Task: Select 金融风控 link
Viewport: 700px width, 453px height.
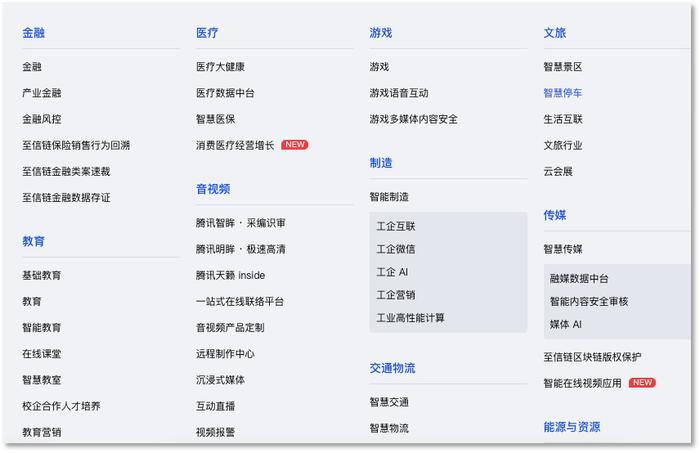Action: tap(42, 119)
